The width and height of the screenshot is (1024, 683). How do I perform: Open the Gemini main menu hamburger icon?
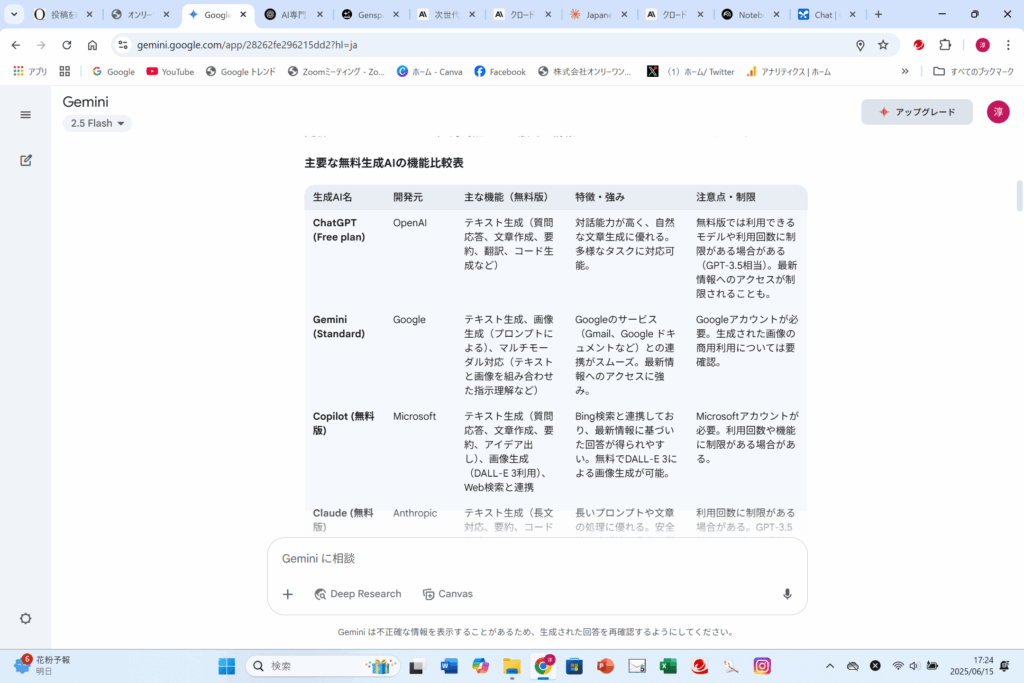(25, 115)
